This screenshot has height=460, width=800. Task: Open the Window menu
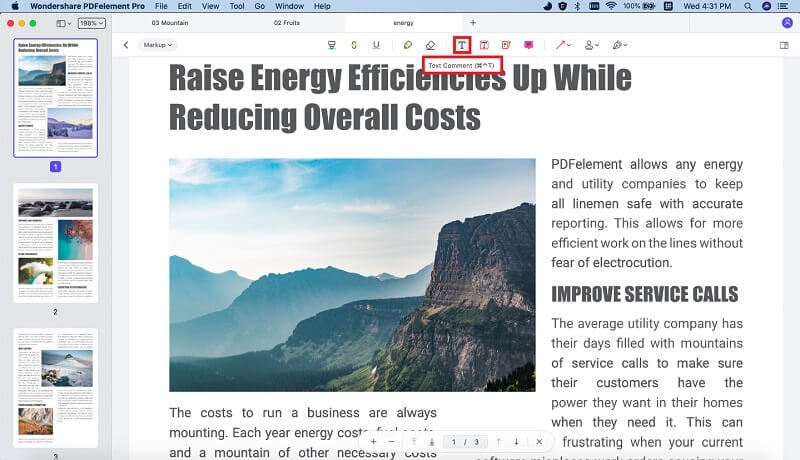(289, 6)
